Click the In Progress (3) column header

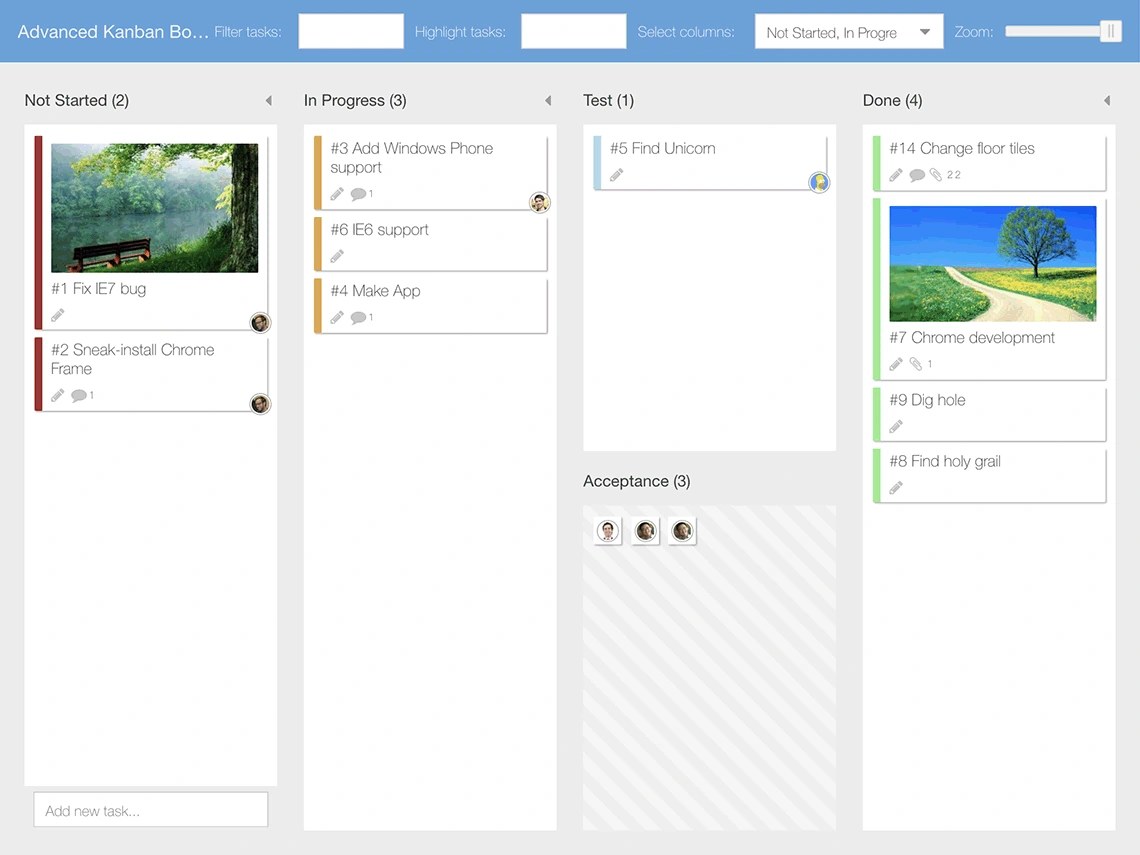355,100
